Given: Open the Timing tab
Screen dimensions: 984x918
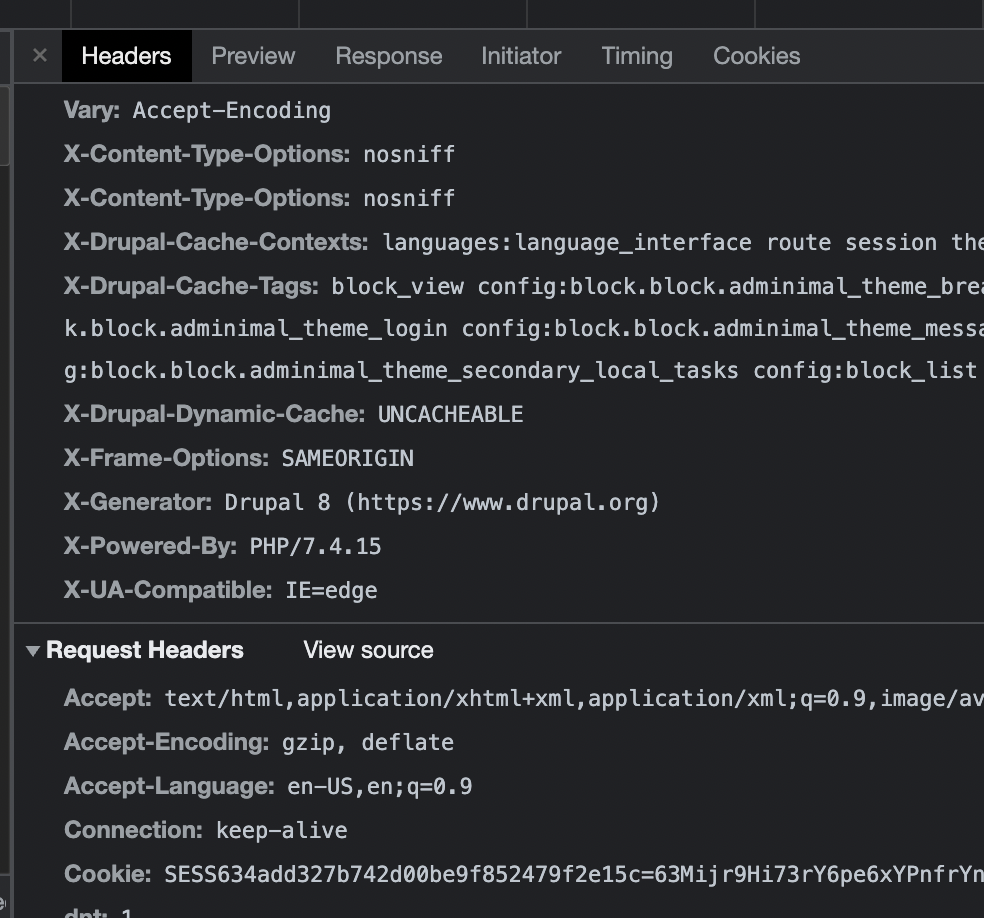Looking at the screenshot, I should [636, 56].
